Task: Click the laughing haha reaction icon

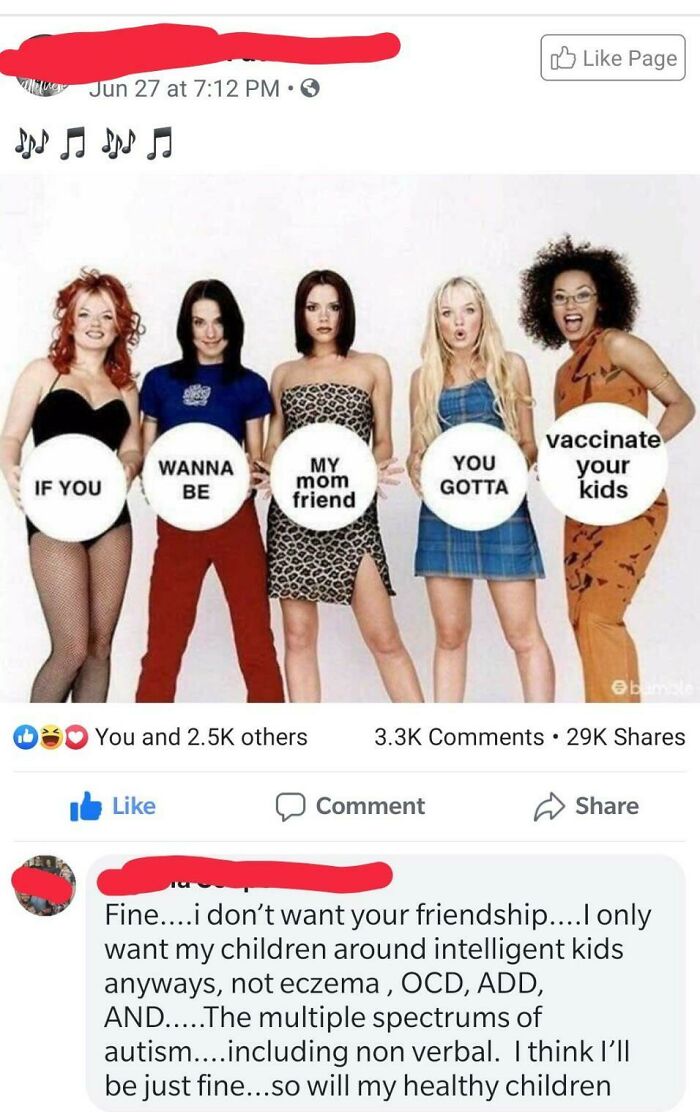Action: [x=50, y=738]
